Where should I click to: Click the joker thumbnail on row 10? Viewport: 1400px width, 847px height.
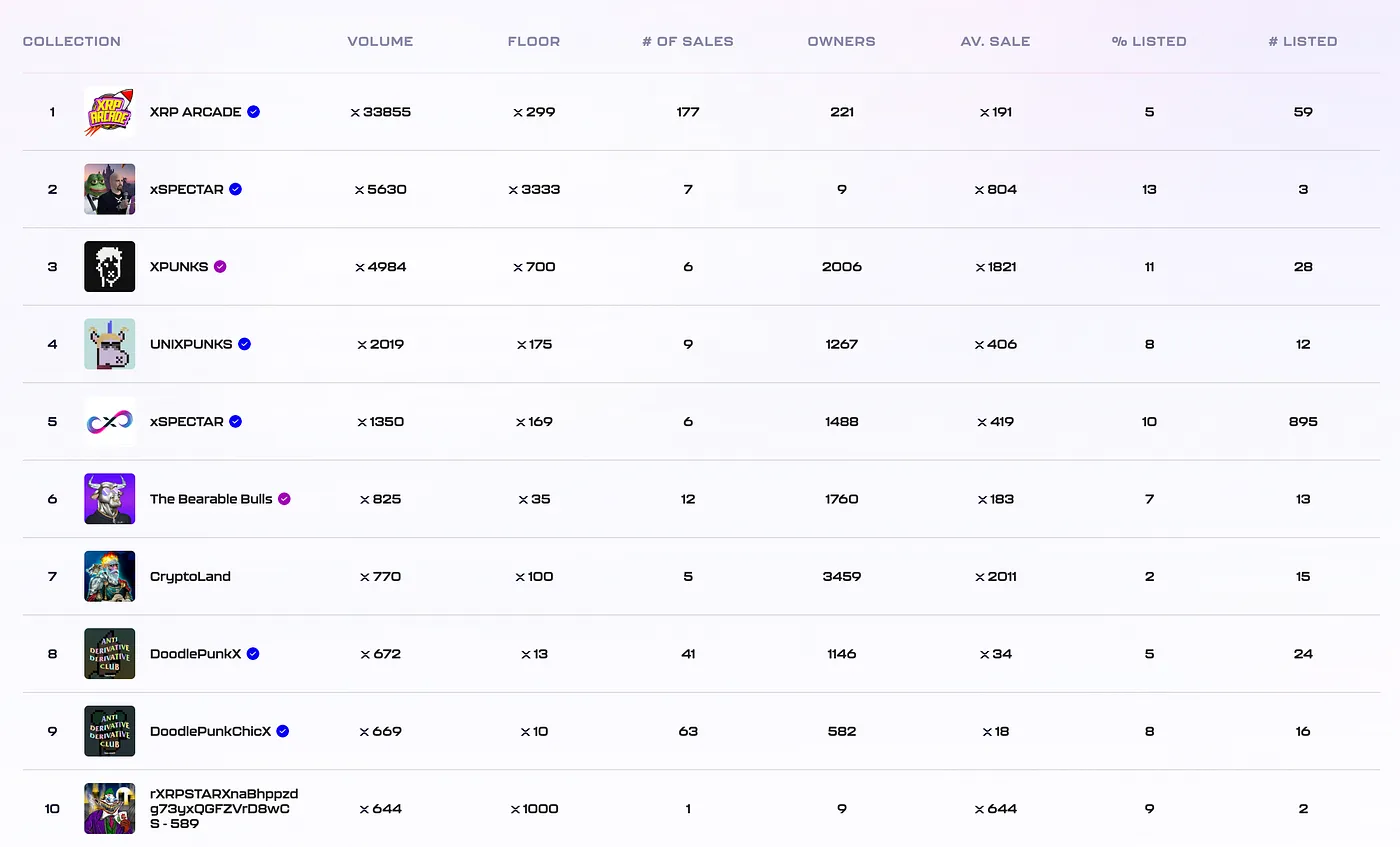pyautogui.click(x=109, y=808)
